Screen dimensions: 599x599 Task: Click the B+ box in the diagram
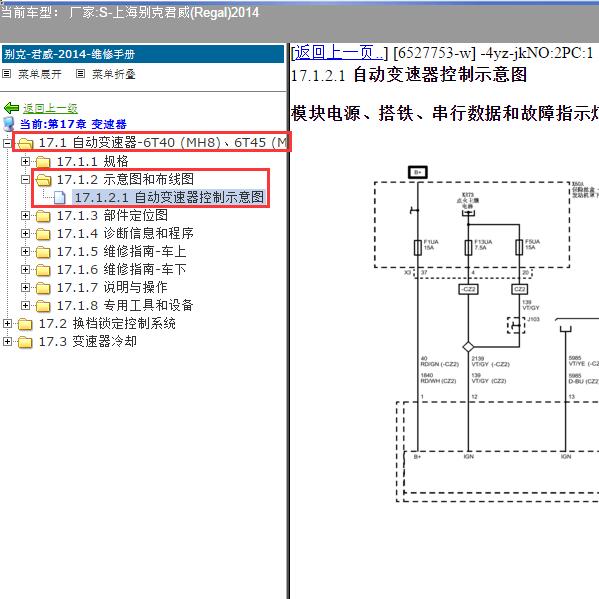pyautogui.click(x=418, y=172)
